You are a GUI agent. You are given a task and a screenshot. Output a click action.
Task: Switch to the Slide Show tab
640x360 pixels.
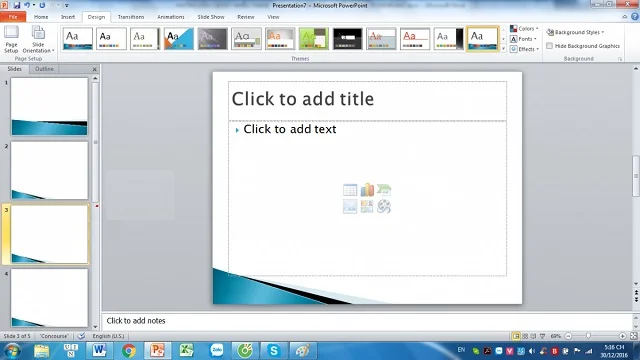pyautogui.click(x=211, y=17)
